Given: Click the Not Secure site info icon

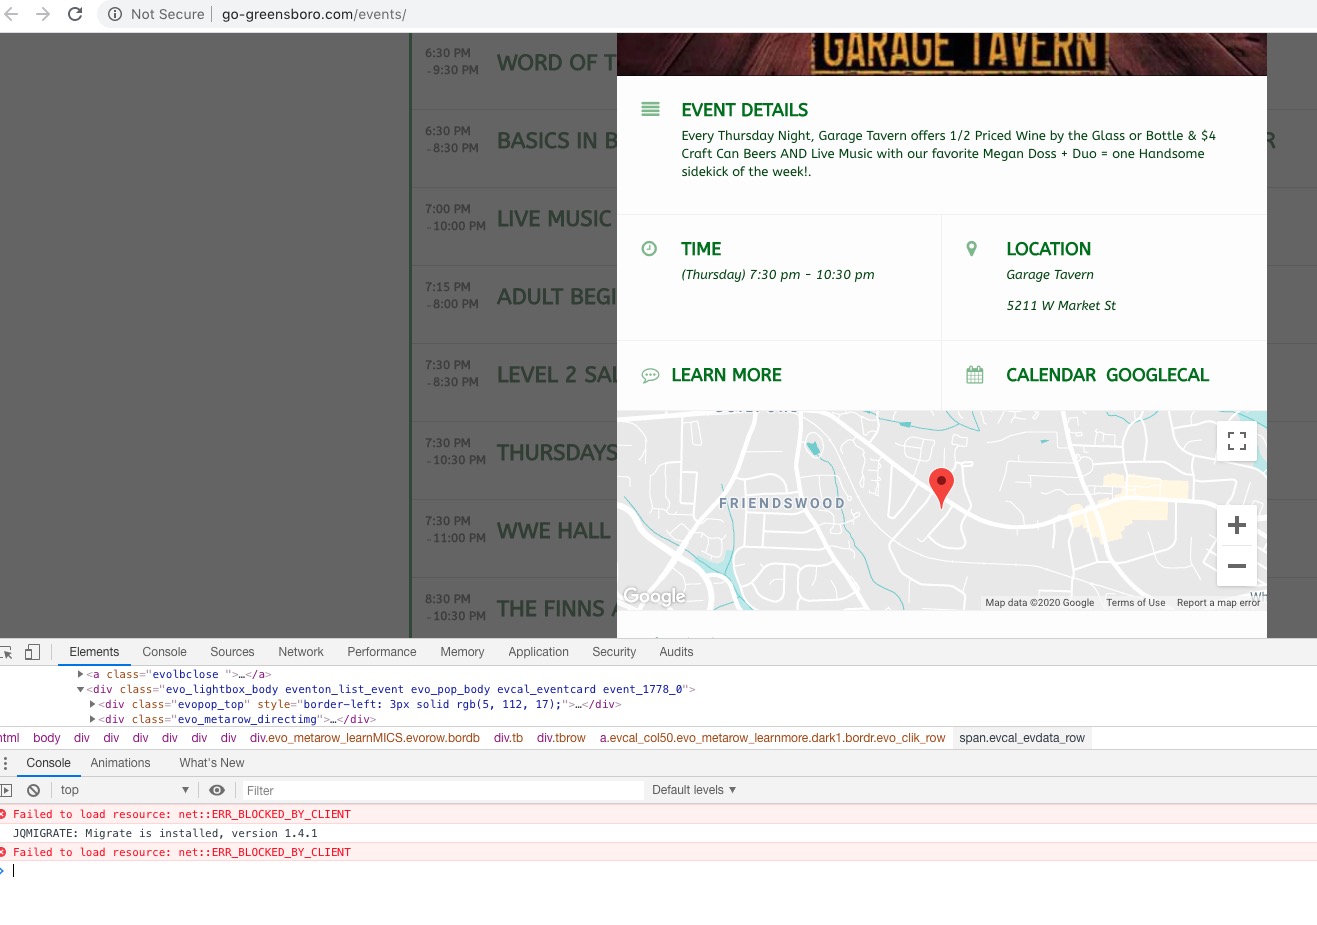Looking at the screenshot, I should (115, 14).
